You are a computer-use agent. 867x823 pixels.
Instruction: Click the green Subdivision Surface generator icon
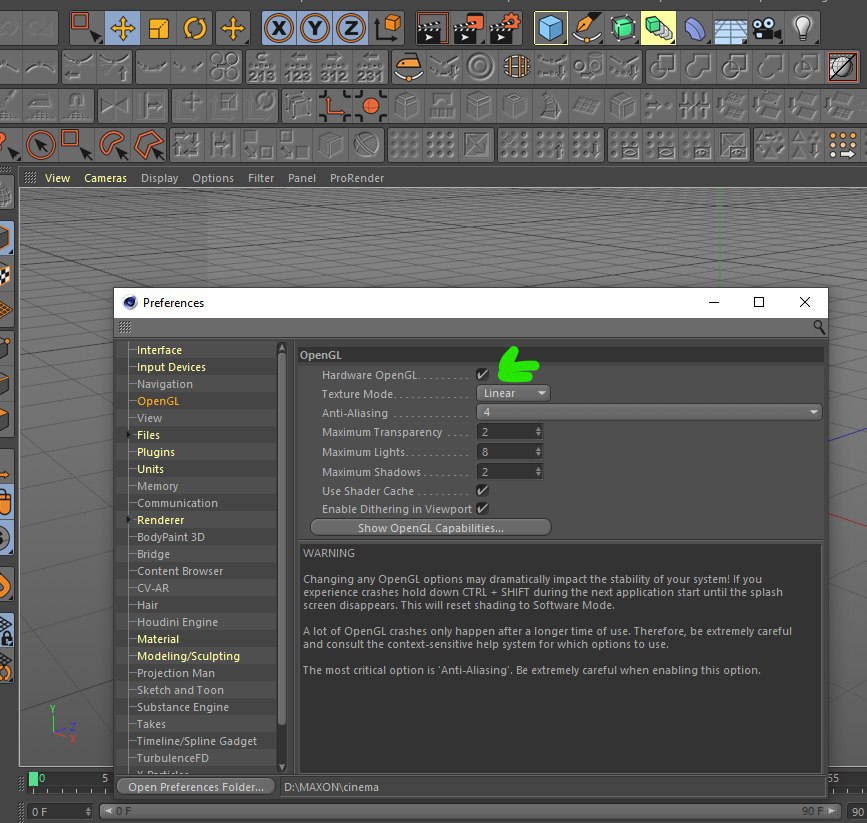[623, 27]
